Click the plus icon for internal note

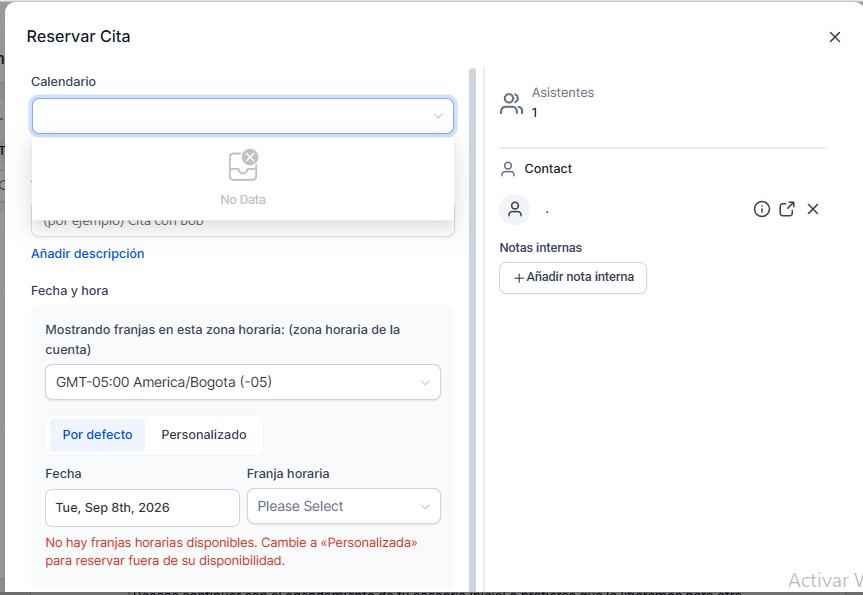(518, 278)
